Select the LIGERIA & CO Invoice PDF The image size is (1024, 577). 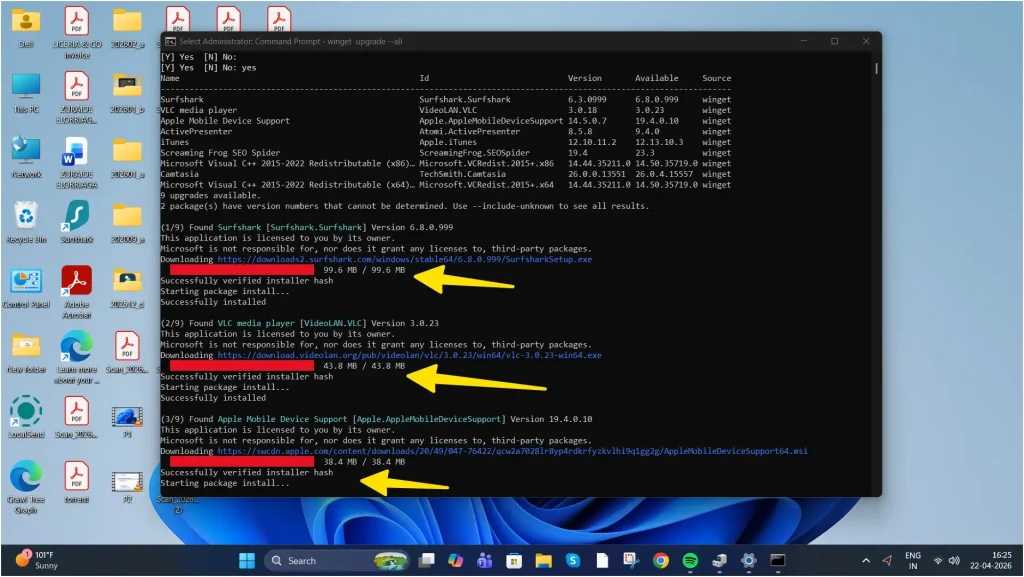pos(76,33)
